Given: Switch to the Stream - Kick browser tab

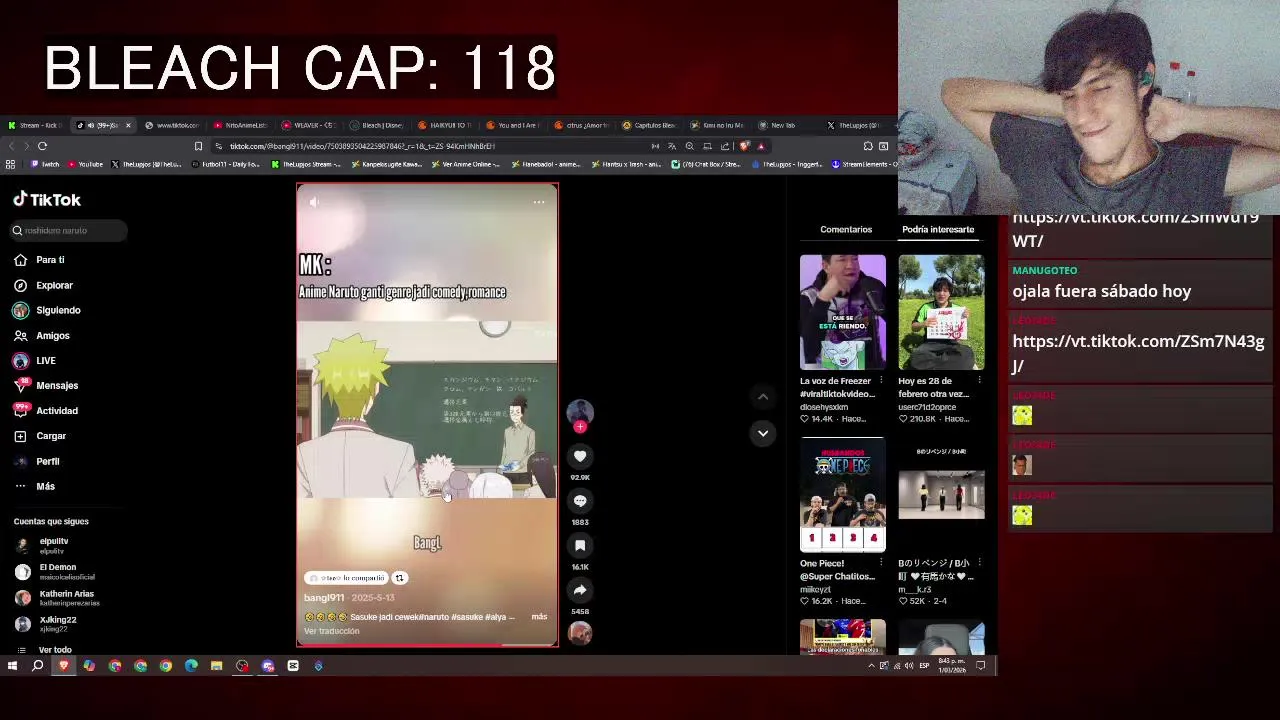Looking at the screenshot, I should click(x=37, y=125).
